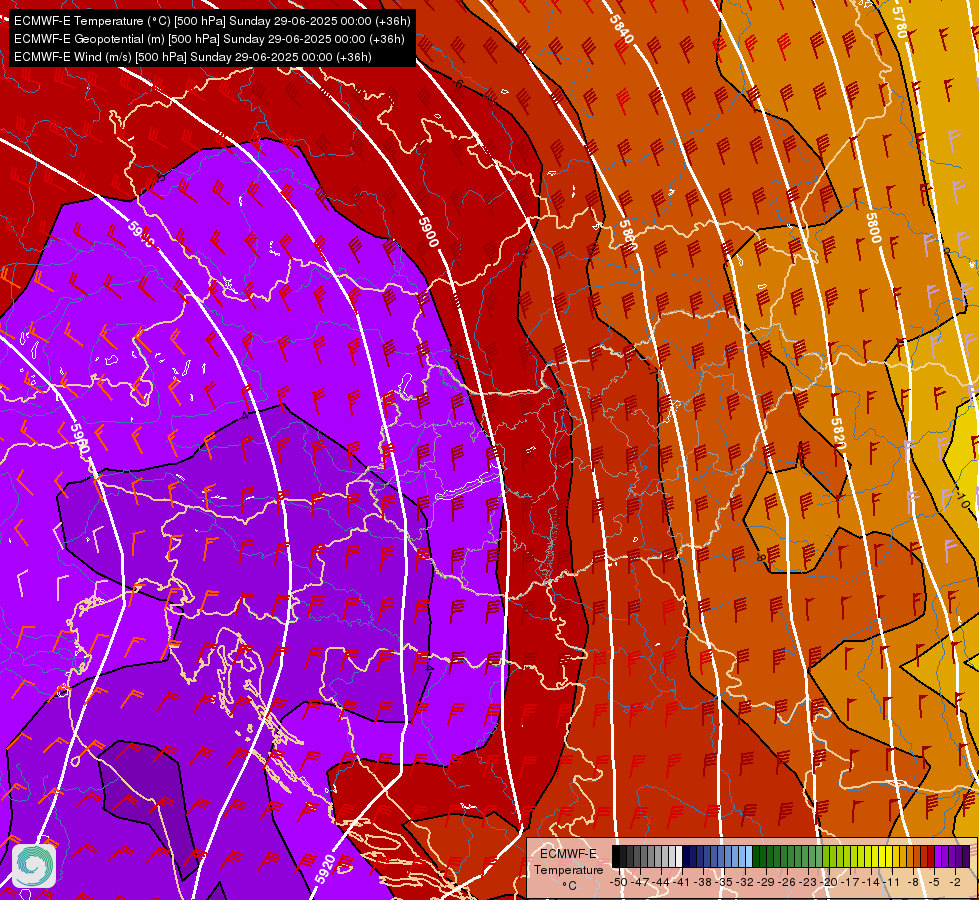
Task: Click the -8 value on temperature legend
Action: pos(915,882)
